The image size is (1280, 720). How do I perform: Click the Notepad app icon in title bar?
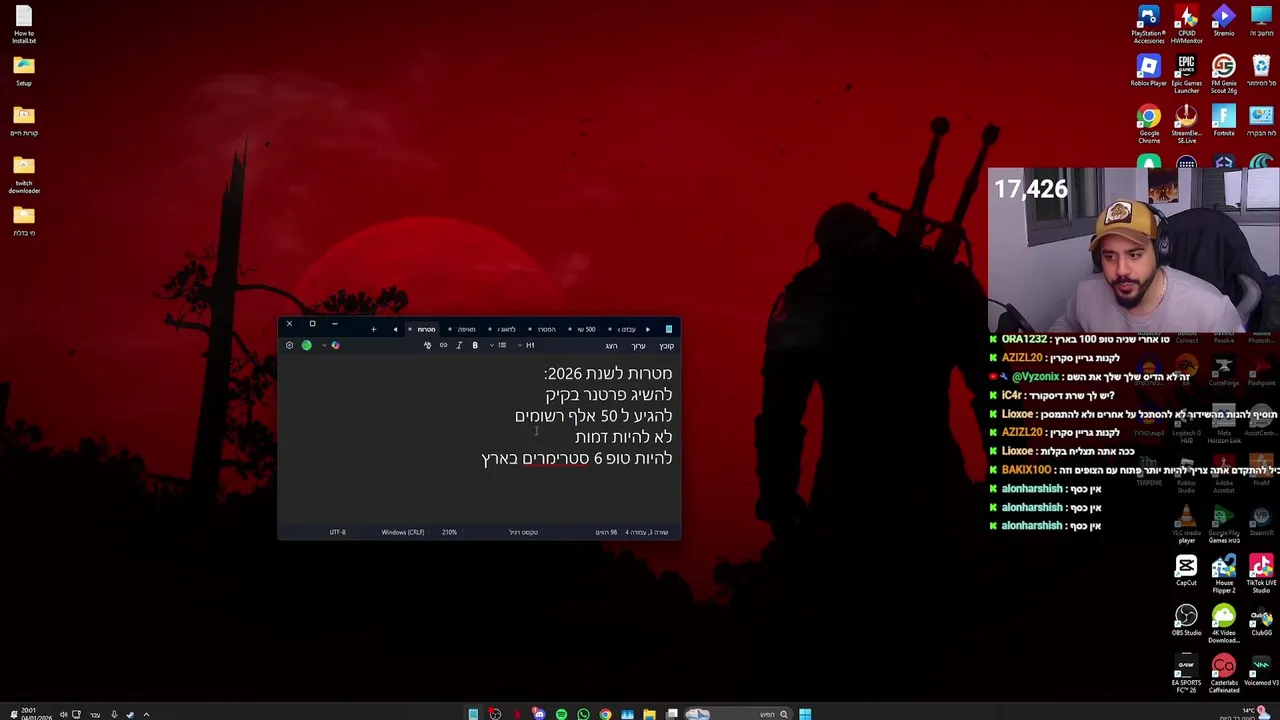[668, 329]
